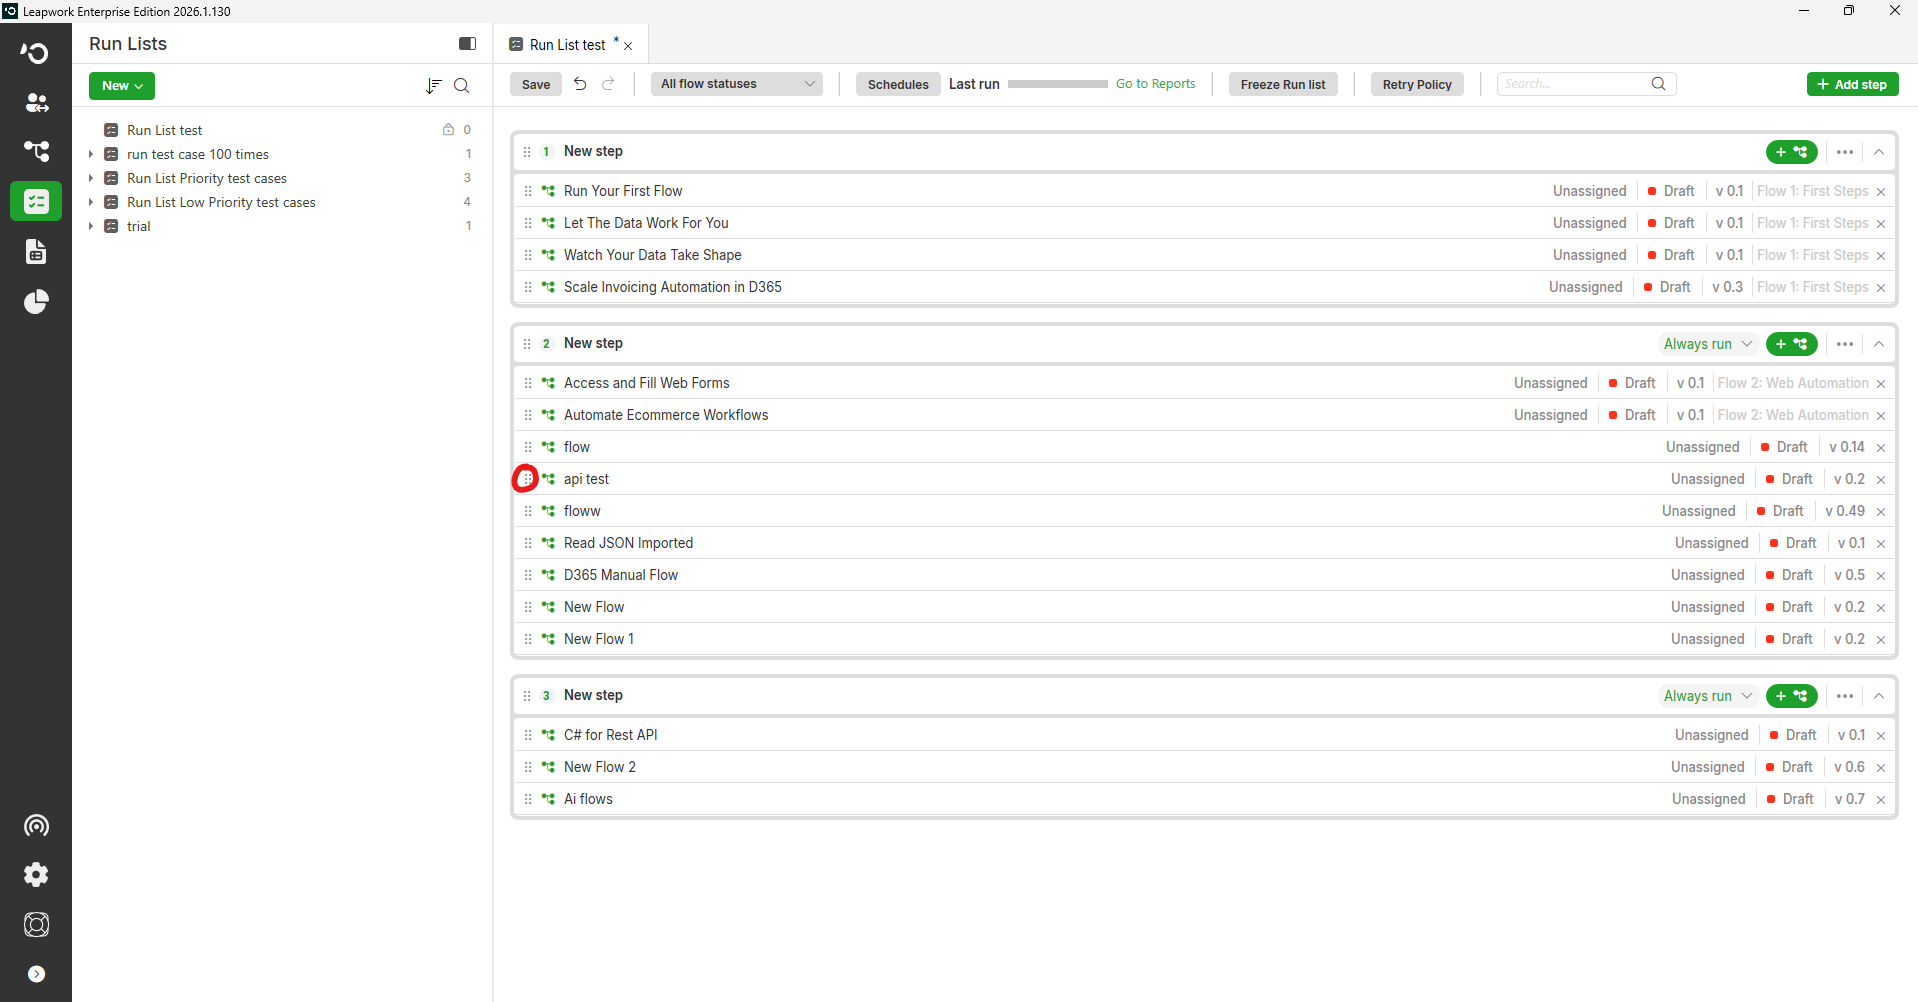Follow the 'Go to Reports' link
The height and width of the screenshot is (1002, 1918).
[1155, 84]
